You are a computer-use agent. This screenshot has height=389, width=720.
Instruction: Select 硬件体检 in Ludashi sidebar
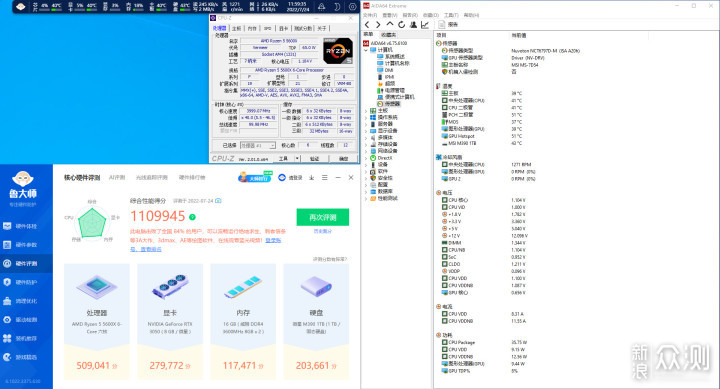(26, 226)
